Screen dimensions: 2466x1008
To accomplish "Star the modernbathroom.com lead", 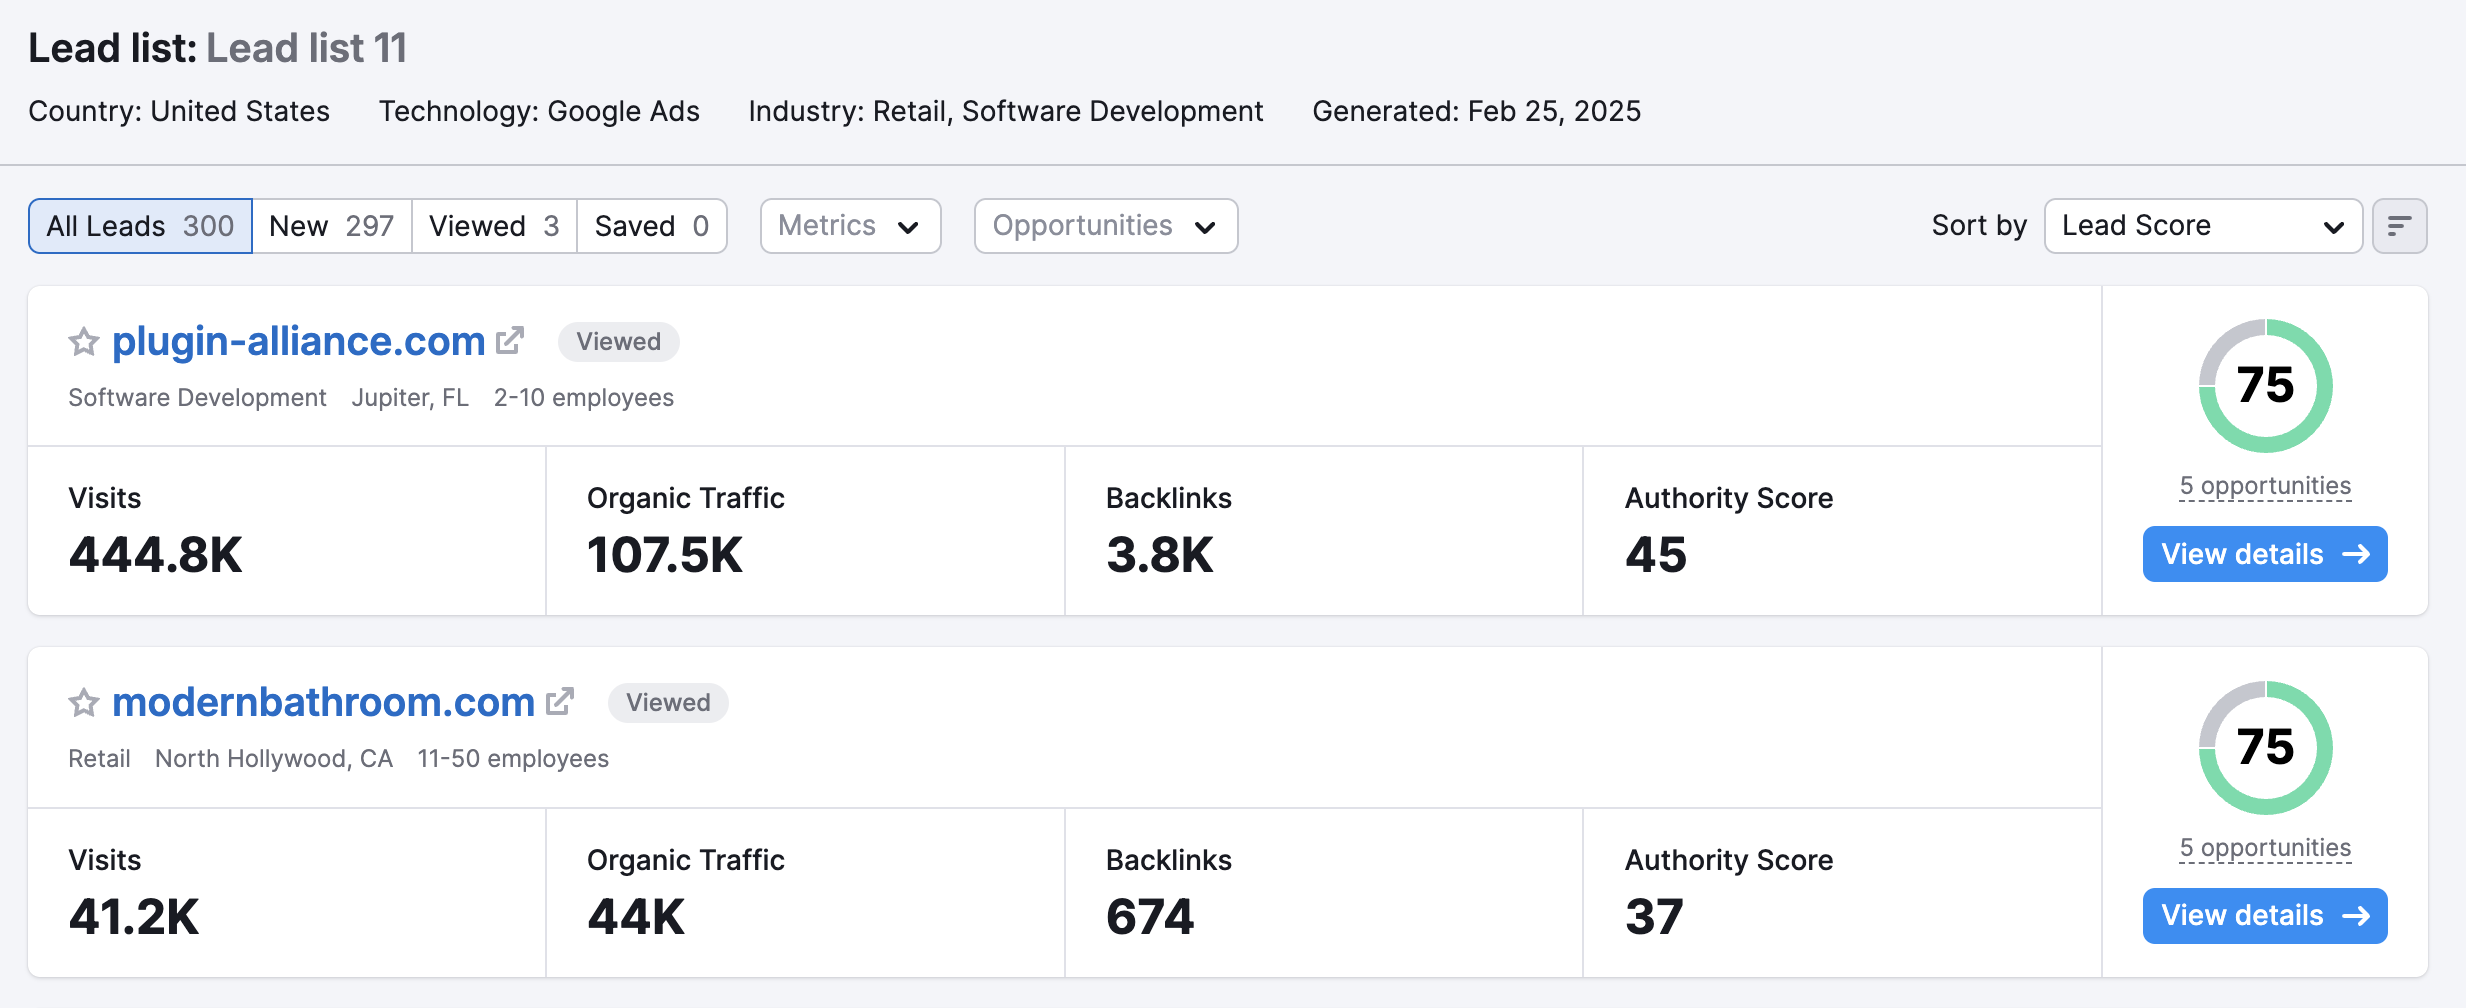I will pos(84,703).
